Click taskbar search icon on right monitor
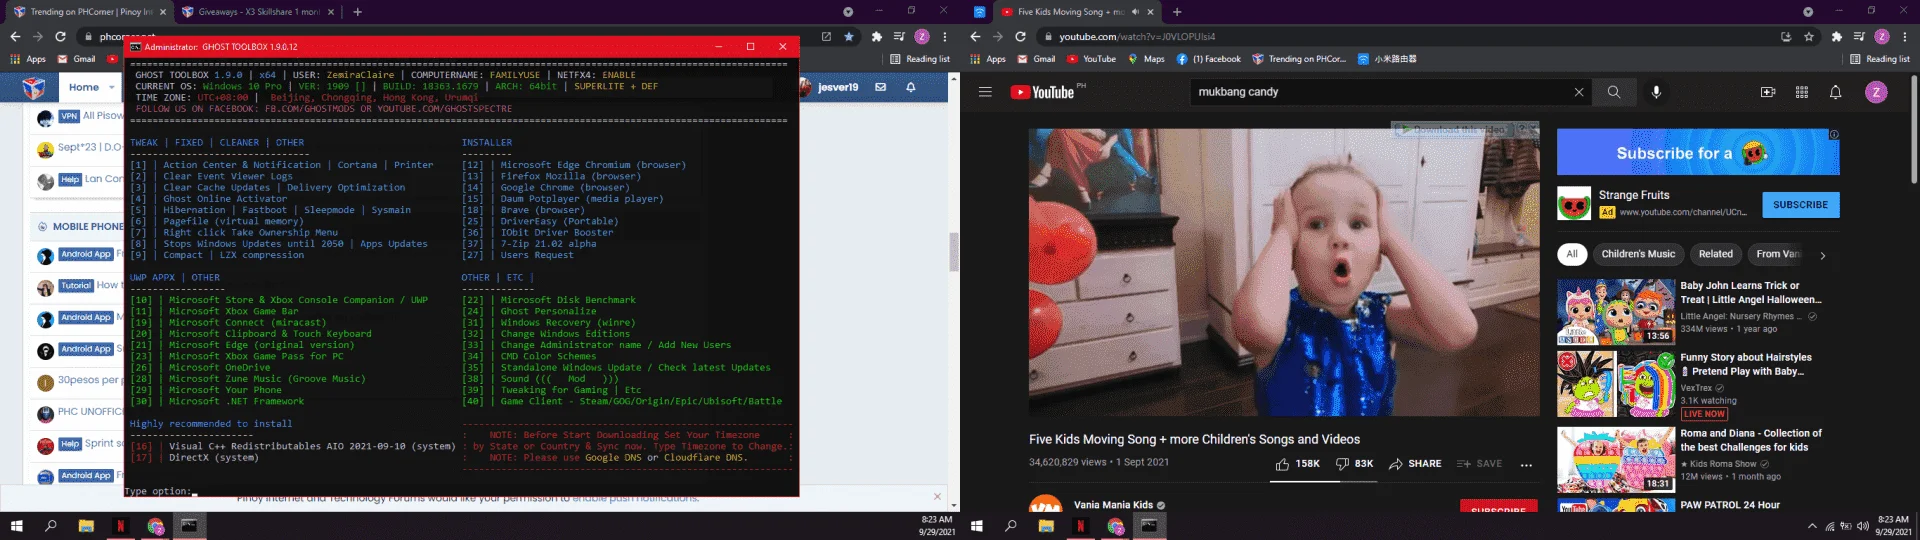Image resolution: width=1920 pixels, height=540 pixels. pos(1011,526)
